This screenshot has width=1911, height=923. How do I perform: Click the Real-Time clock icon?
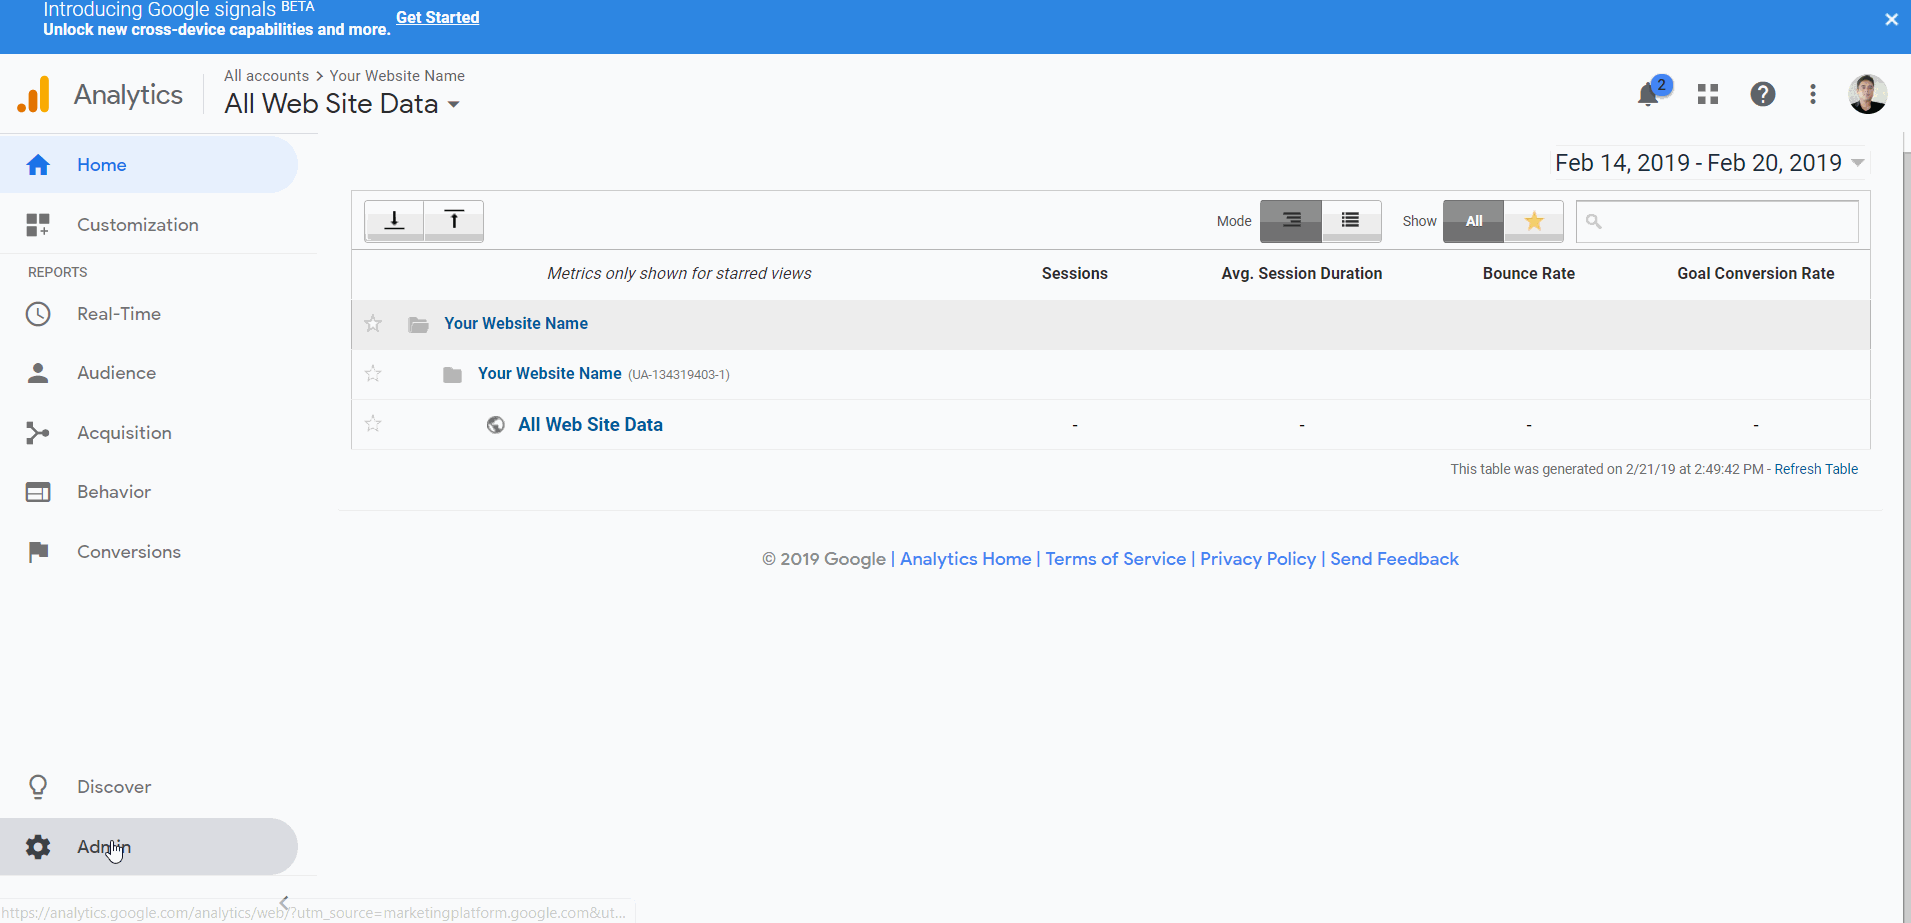(x=38, y=314)
